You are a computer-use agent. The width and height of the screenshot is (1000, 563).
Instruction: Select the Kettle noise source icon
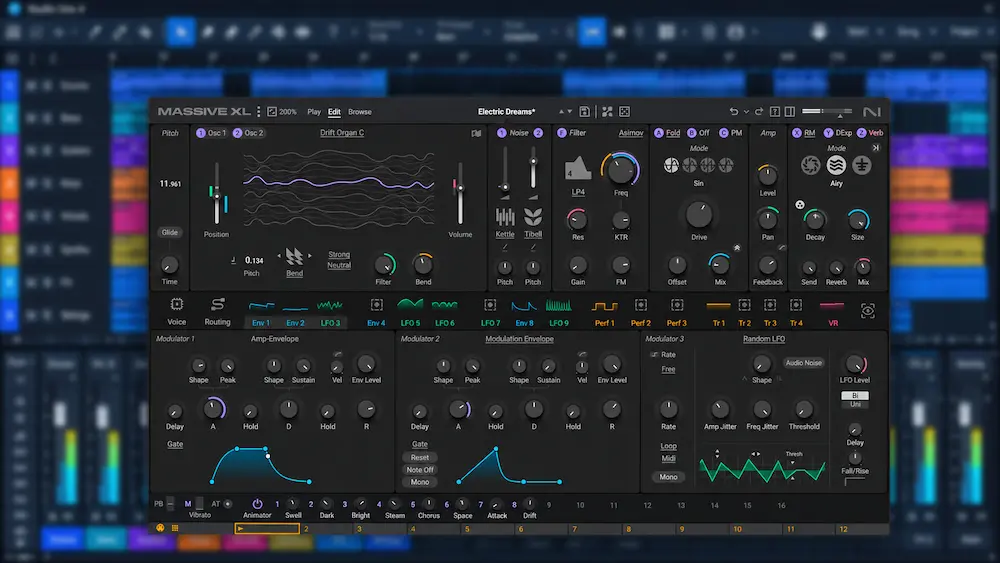coord(505,217)
